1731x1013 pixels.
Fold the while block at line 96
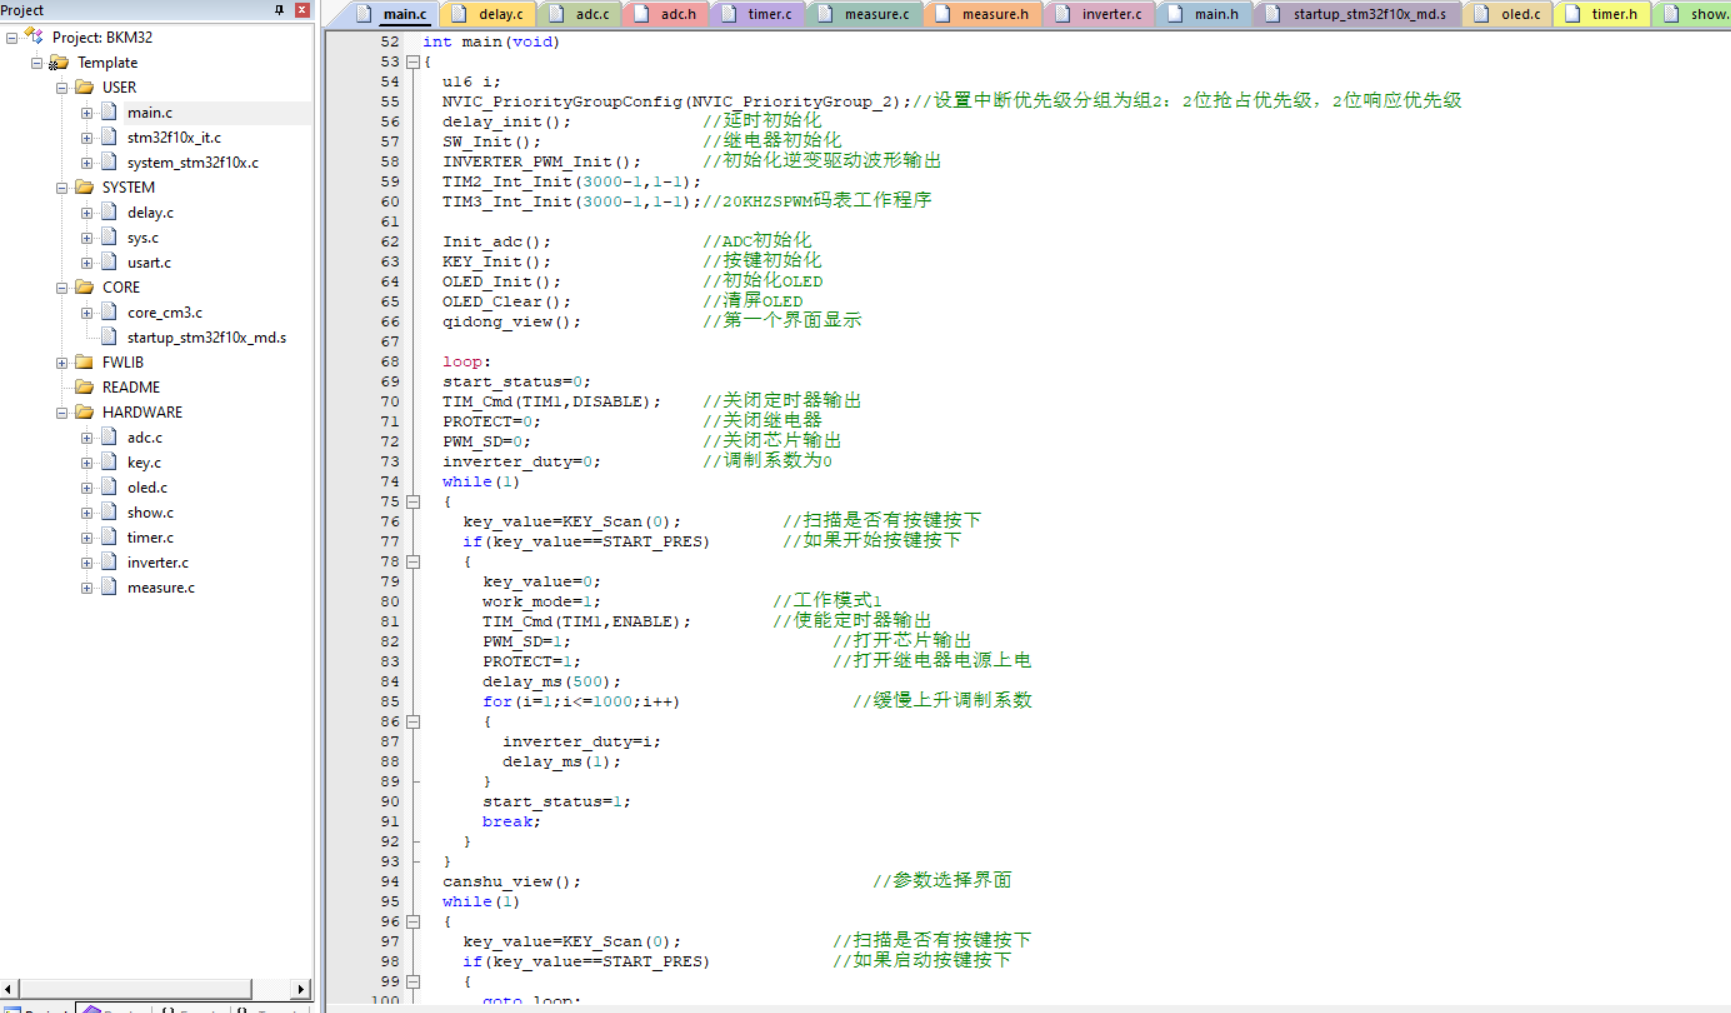(x=413, y=922)
